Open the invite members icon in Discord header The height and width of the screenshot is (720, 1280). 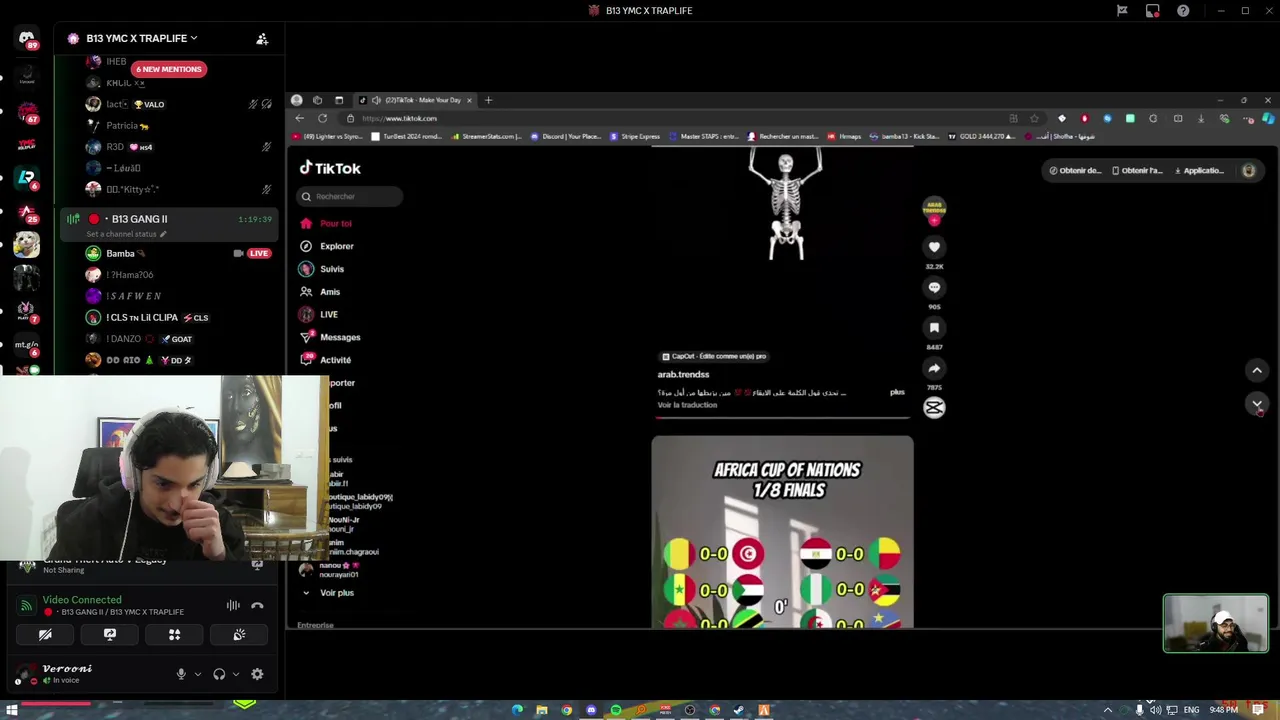click(x=262, y=39)
